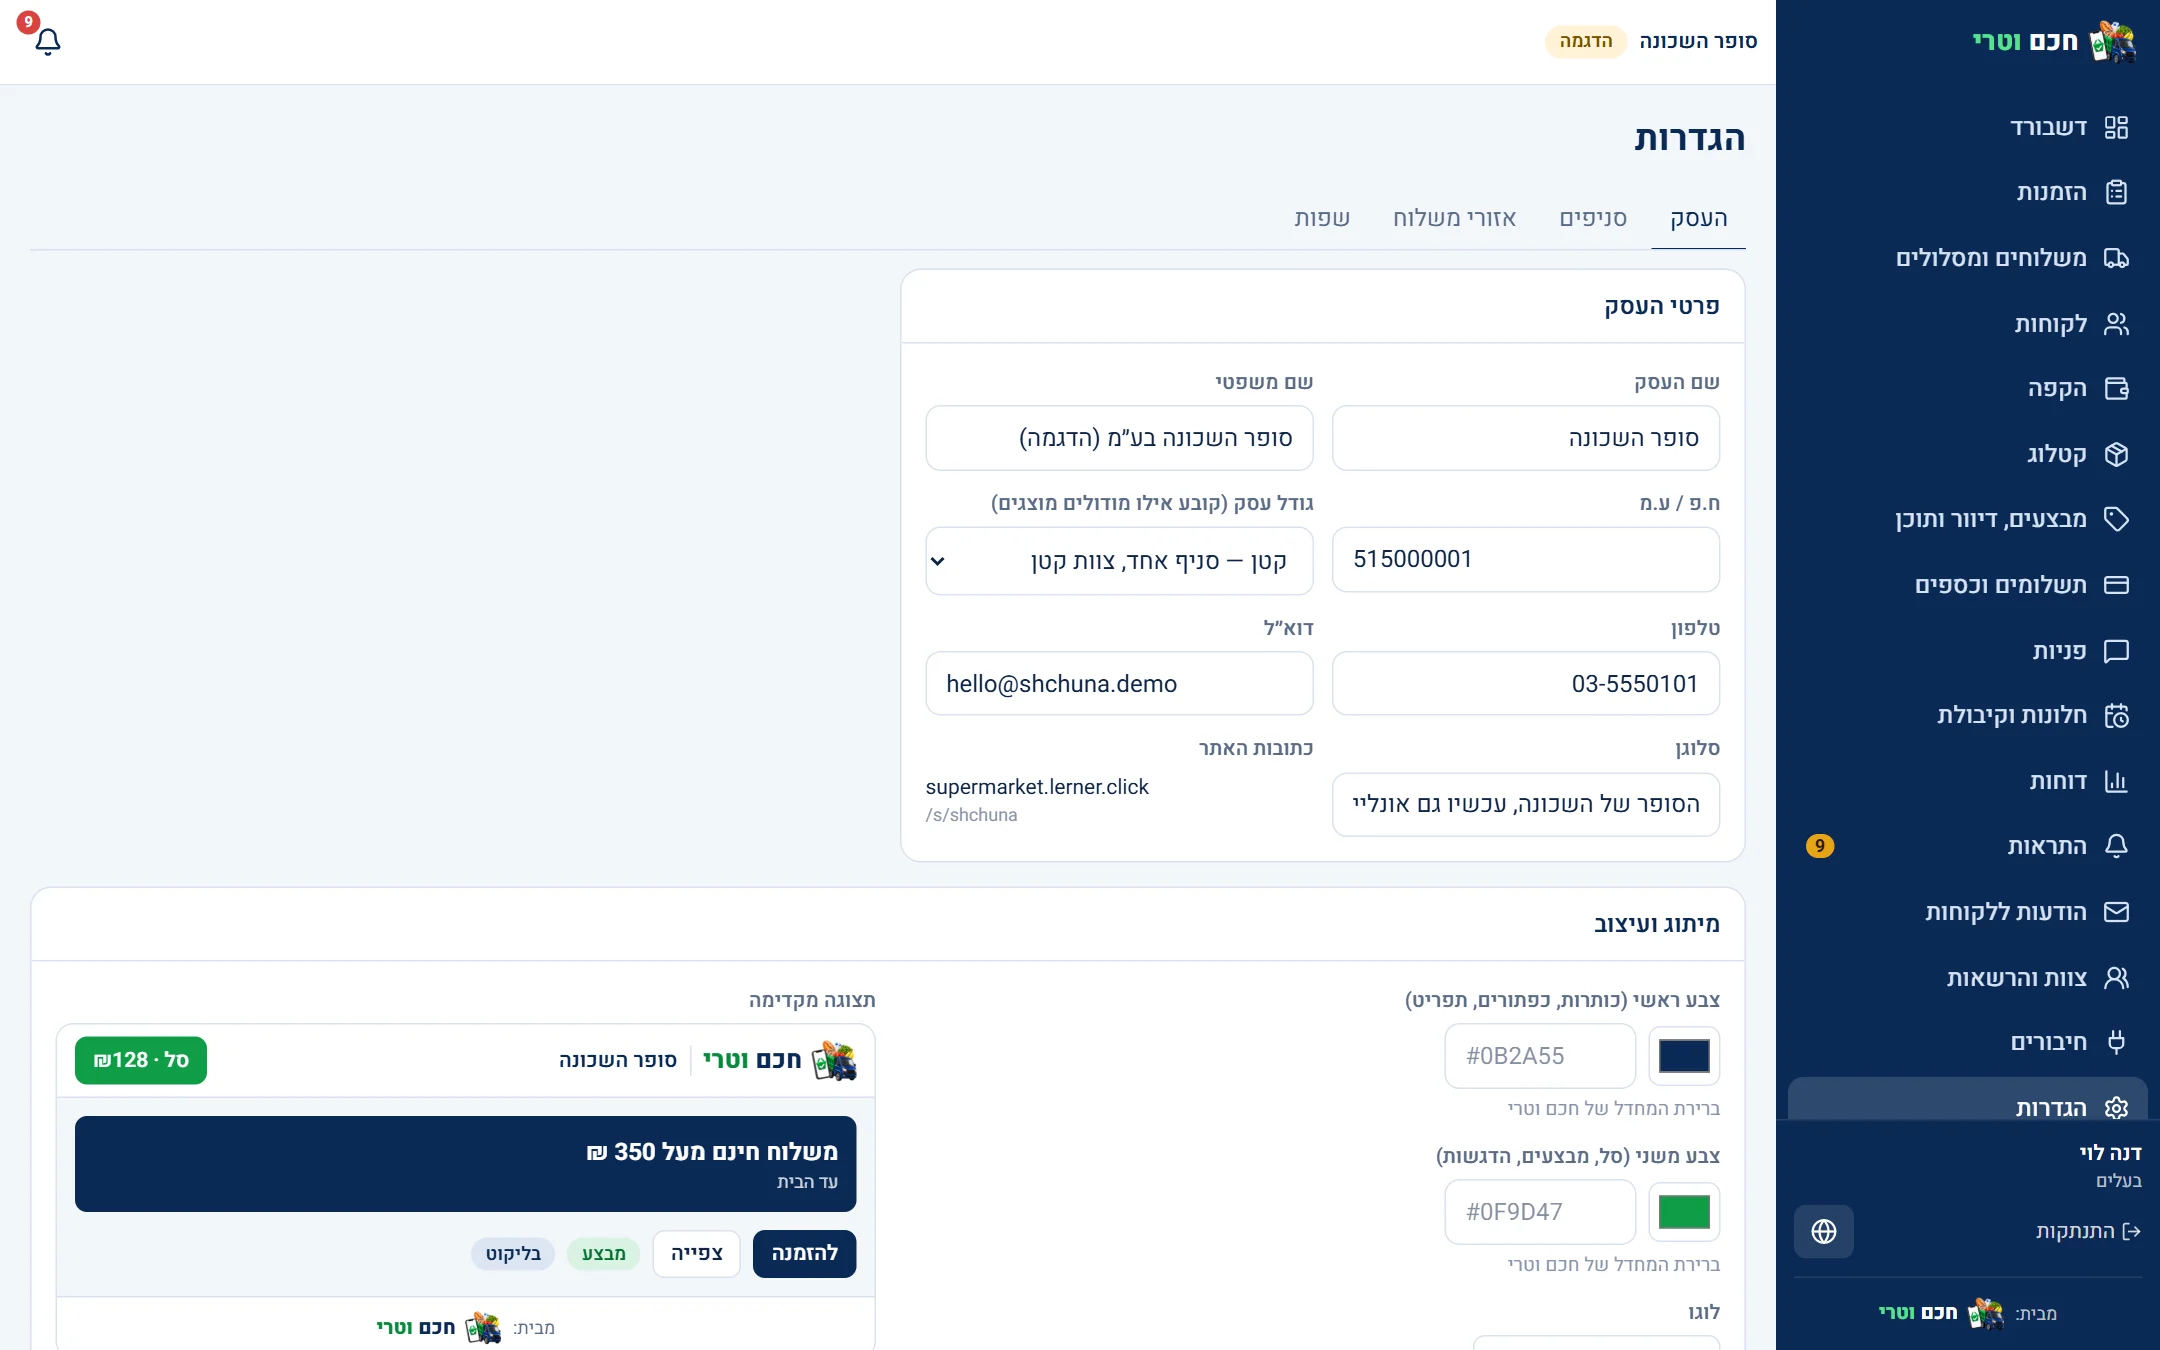
Task: Open דוחות chart icon
Action: (2116, 781)
